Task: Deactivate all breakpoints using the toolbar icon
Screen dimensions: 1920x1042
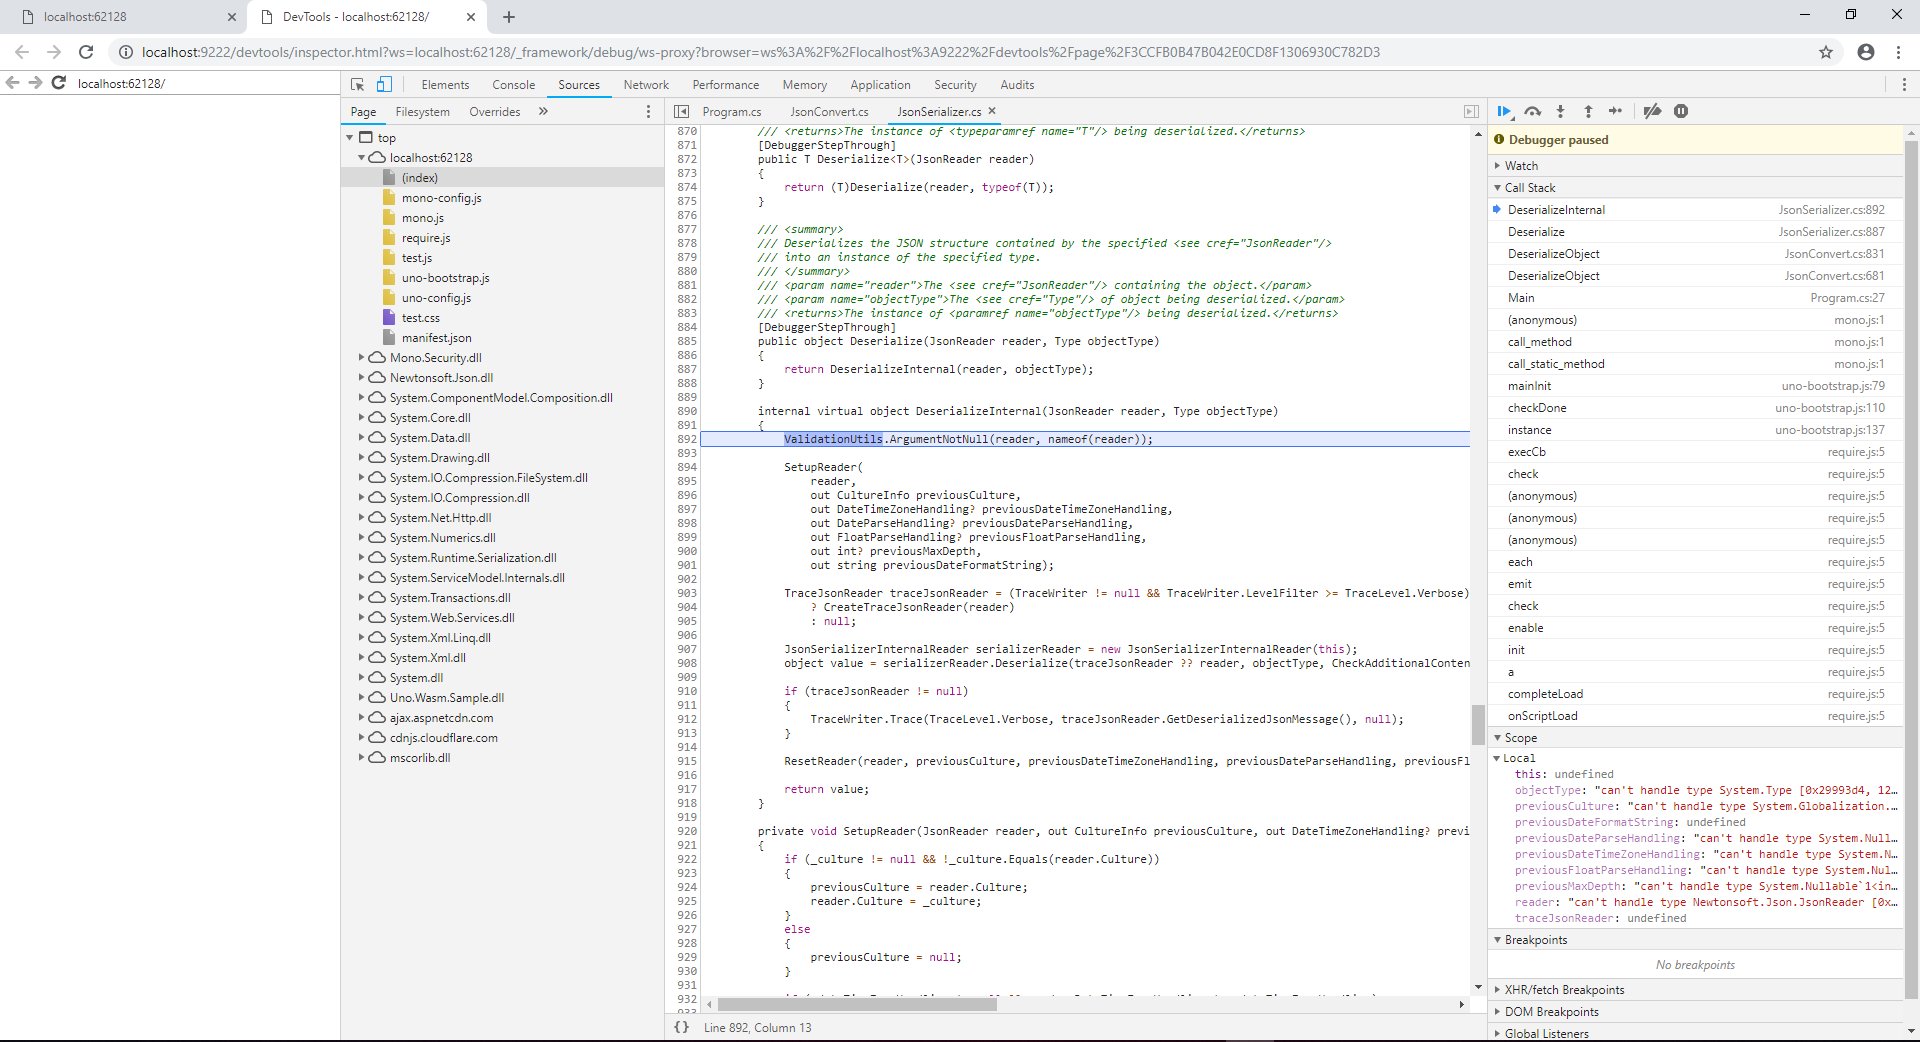Action: point(1652,111)
